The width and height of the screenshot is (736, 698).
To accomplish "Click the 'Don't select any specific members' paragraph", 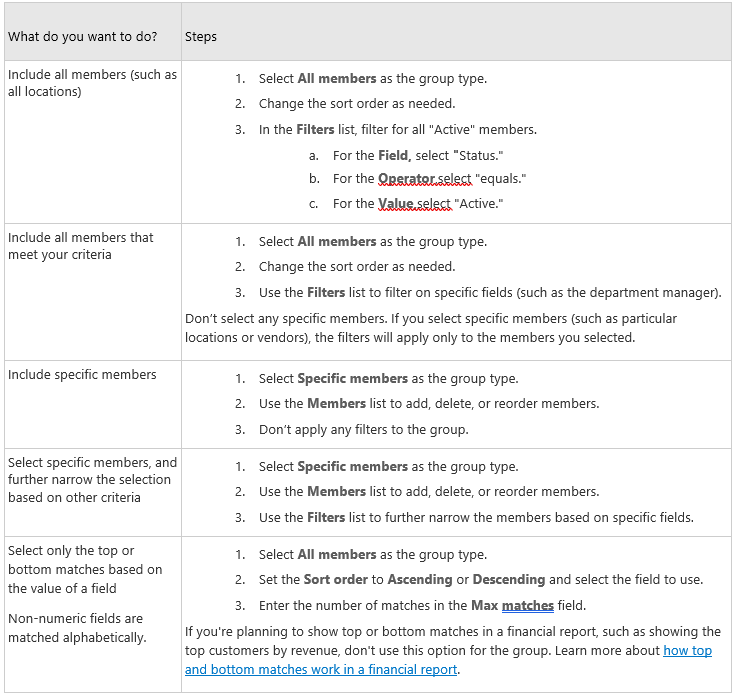I will 430,328.
